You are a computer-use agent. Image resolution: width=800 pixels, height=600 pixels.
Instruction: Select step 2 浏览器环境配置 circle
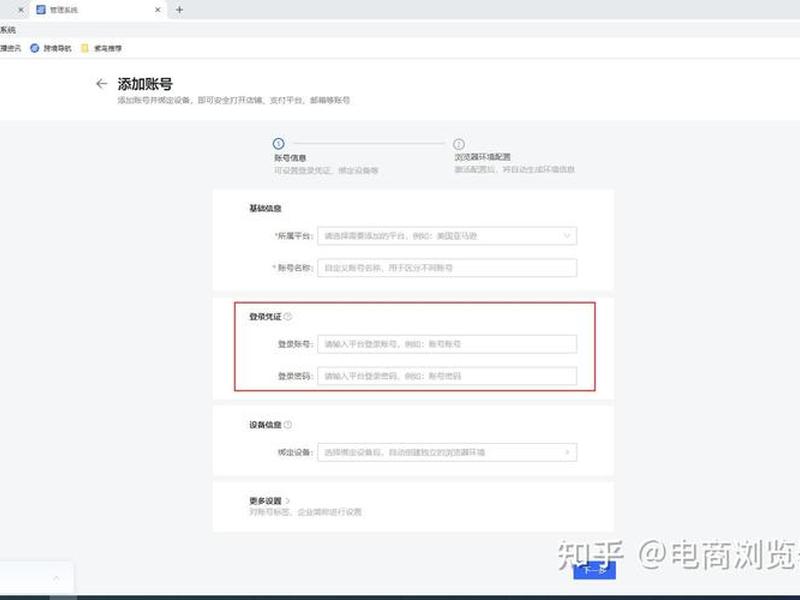click(x=459, y=144)
